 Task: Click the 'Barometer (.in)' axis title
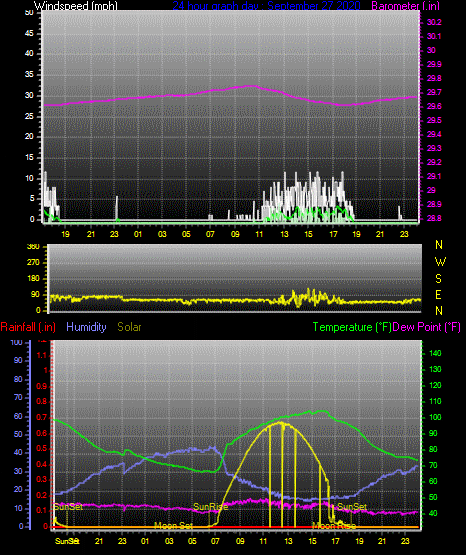coord(405,5)
